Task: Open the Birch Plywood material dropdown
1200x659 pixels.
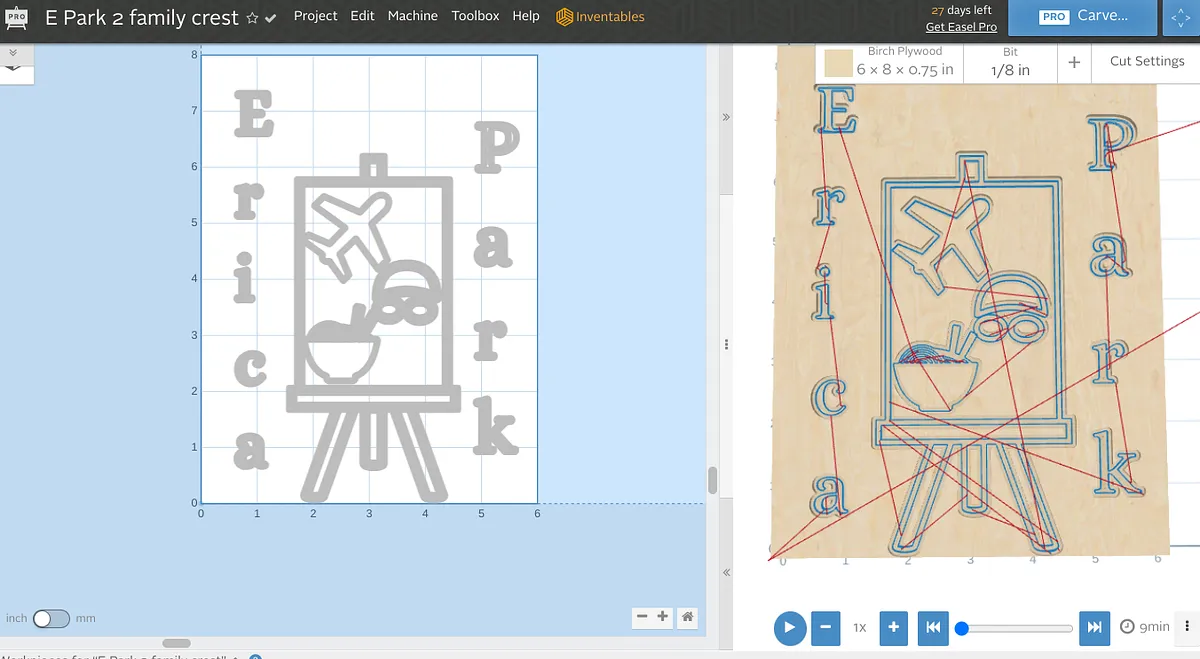Action: [889, 62]
